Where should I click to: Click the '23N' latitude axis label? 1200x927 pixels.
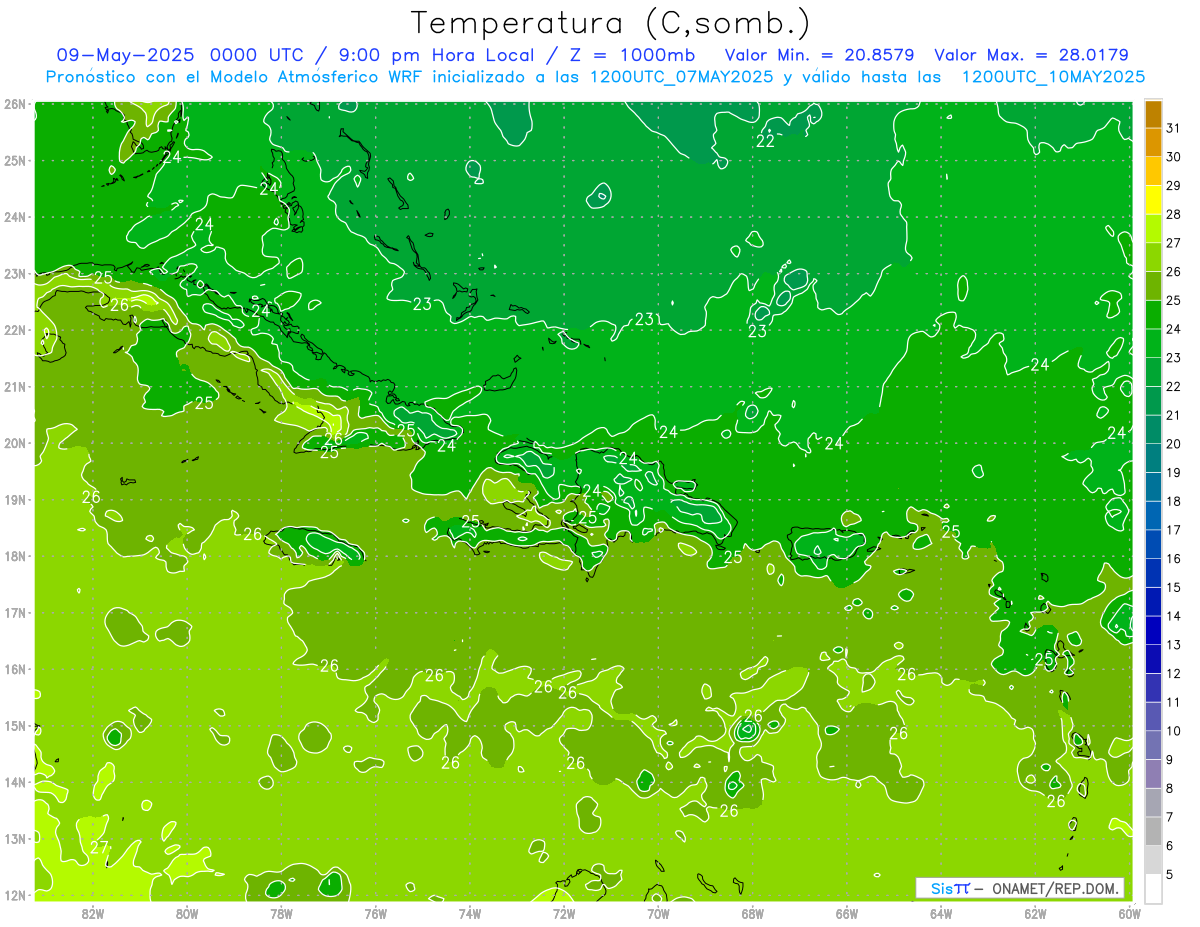pos(15,273)
